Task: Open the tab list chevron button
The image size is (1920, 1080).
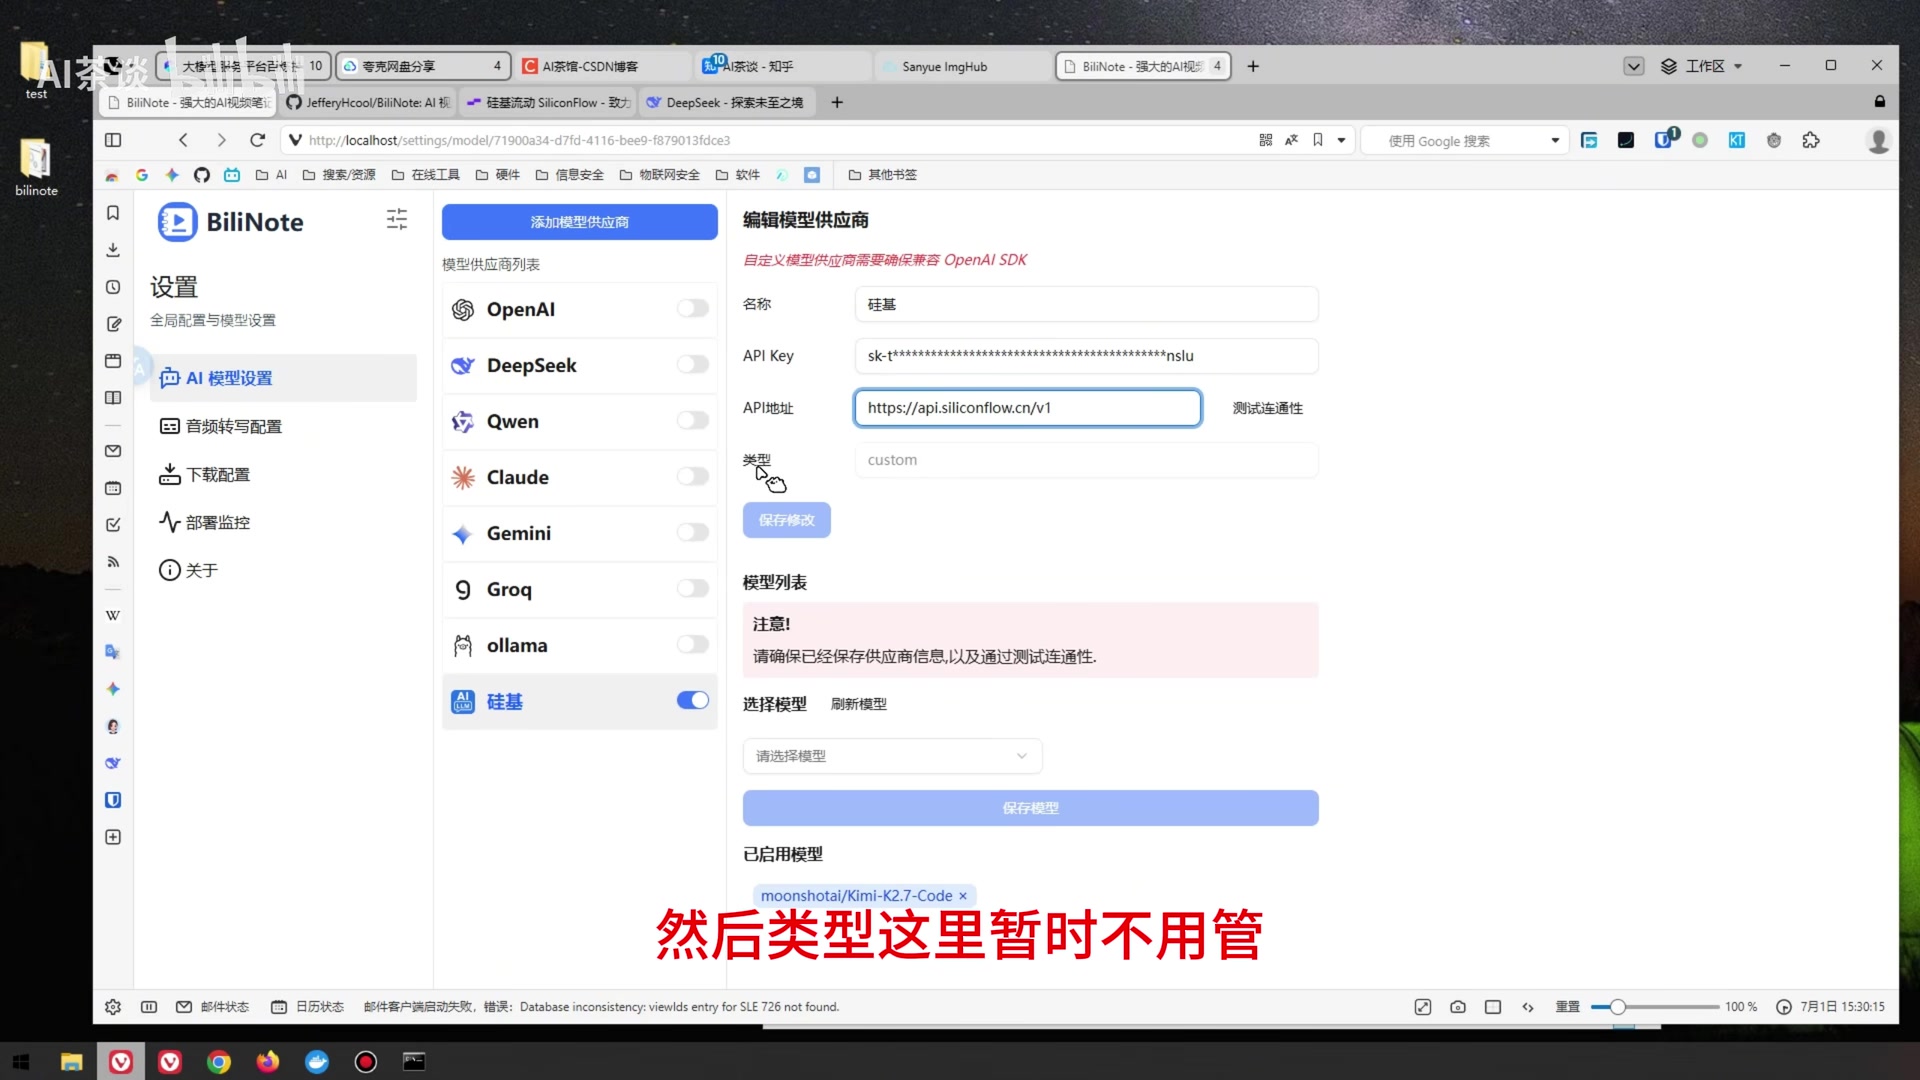Action: (1634, 66)
